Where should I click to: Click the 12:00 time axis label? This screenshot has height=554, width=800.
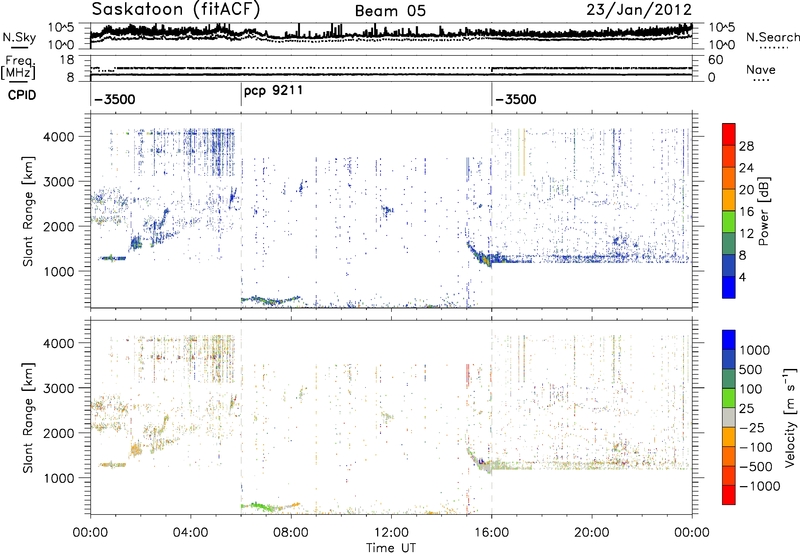pos(391,533)
